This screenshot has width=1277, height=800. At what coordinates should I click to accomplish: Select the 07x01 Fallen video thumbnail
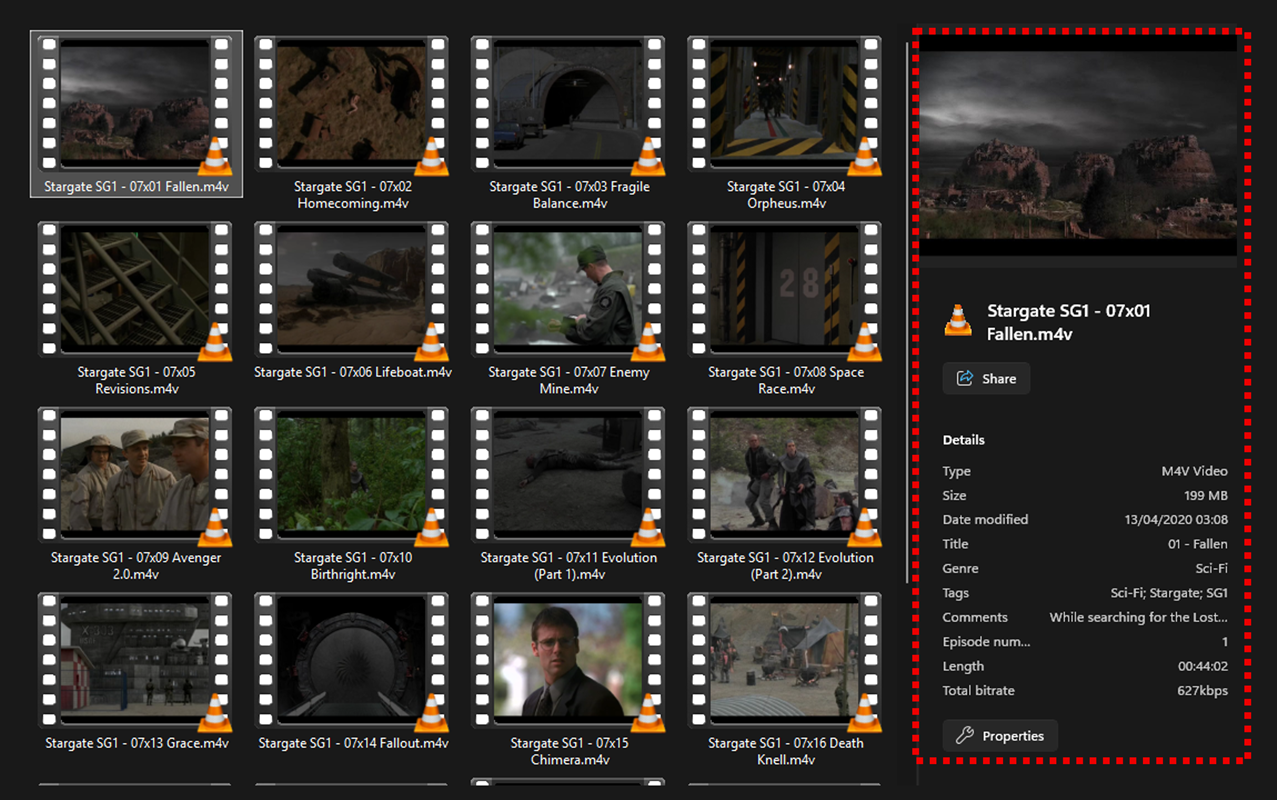coord(135,104)
